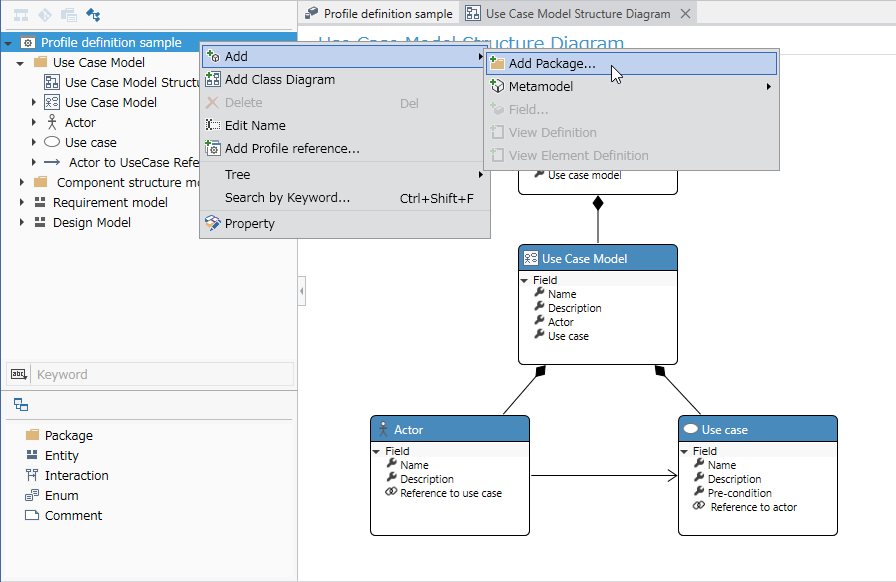896x582 pixels.
Task: Select Reference to use case field in Actor
Action: click(451, 493)
